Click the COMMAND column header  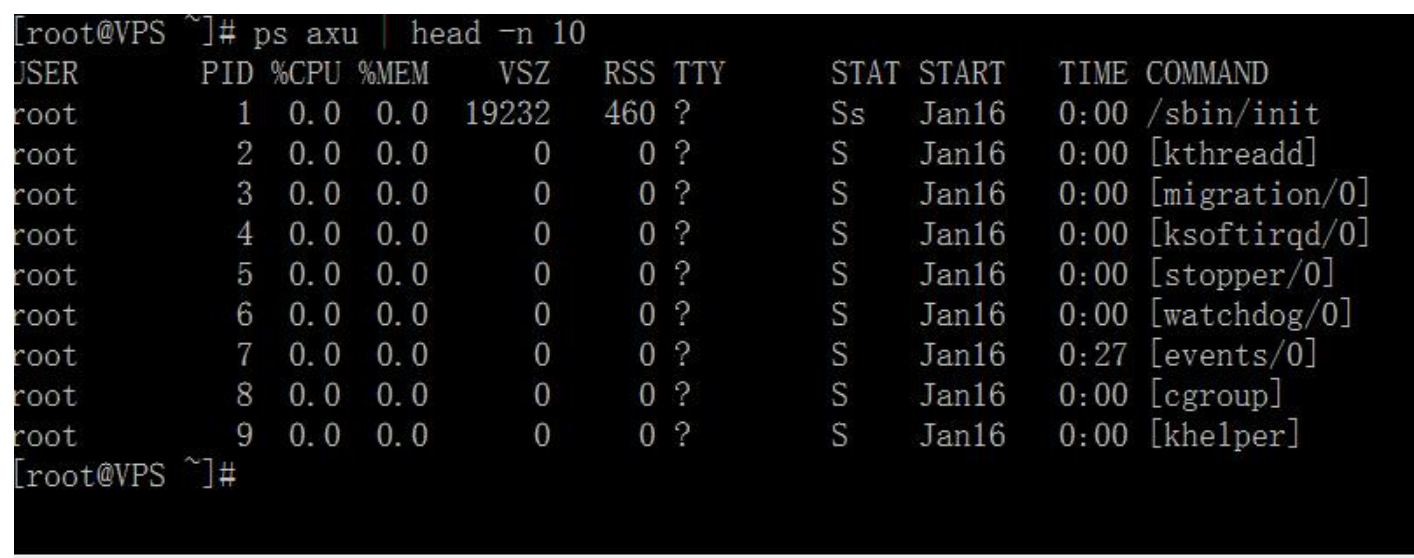1206,73
